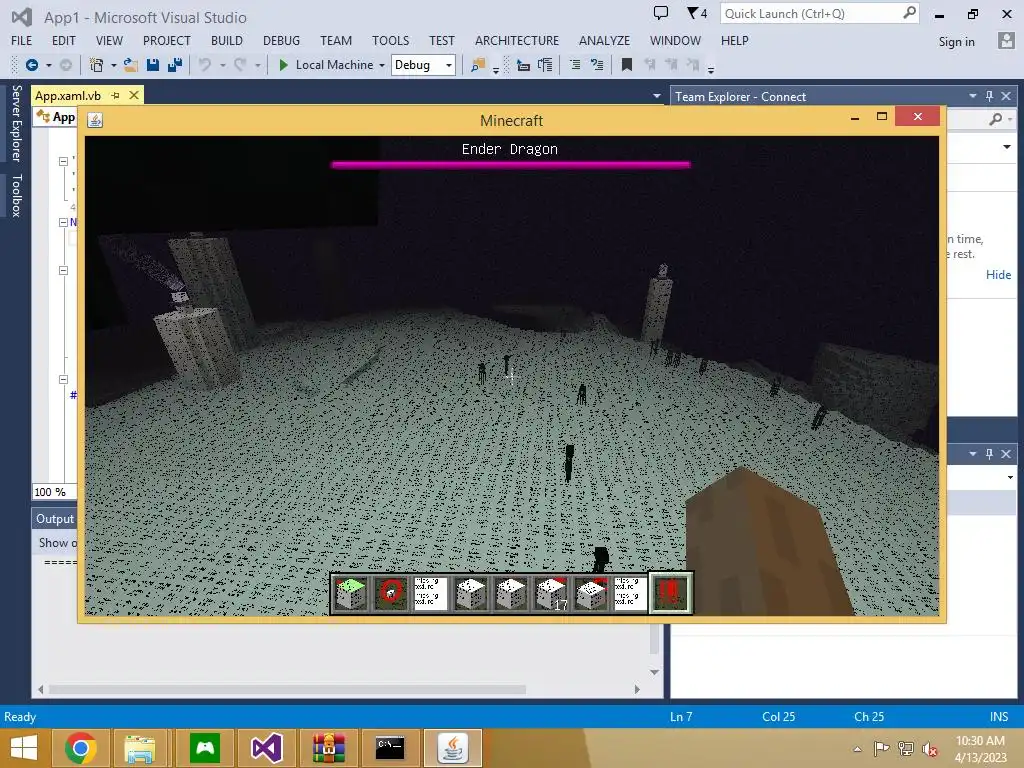Viewport: 1024px width, 768px height.
Task: Click the Ender Dragon boss health bar
Action: 511,165
